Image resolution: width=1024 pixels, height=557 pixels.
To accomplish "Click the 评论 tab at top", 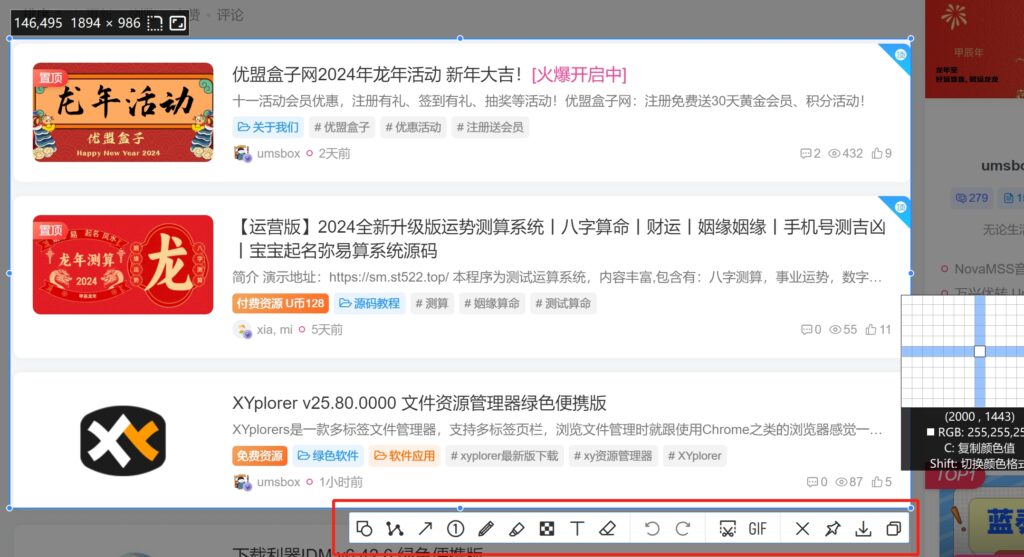I will point(230,14).
